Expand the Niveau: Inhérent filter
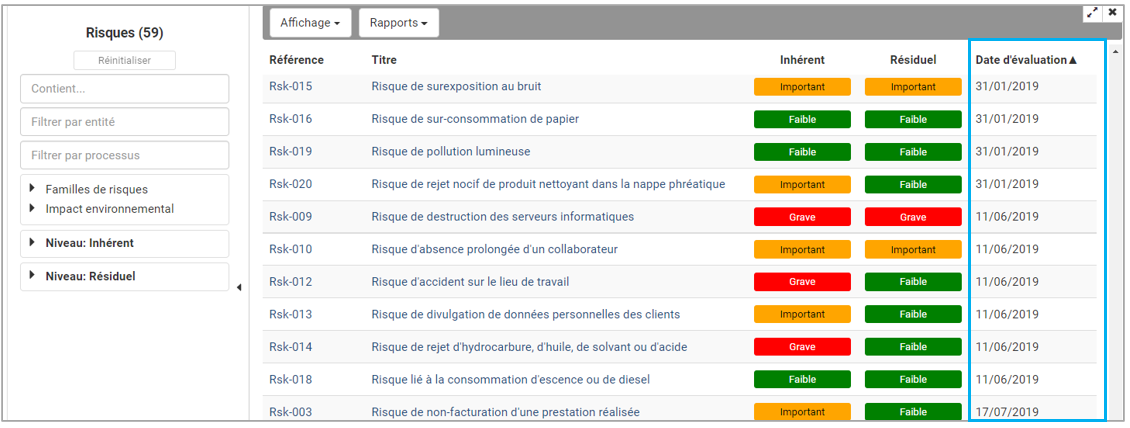The image size is (1130, 428). (x=32, y=243)
